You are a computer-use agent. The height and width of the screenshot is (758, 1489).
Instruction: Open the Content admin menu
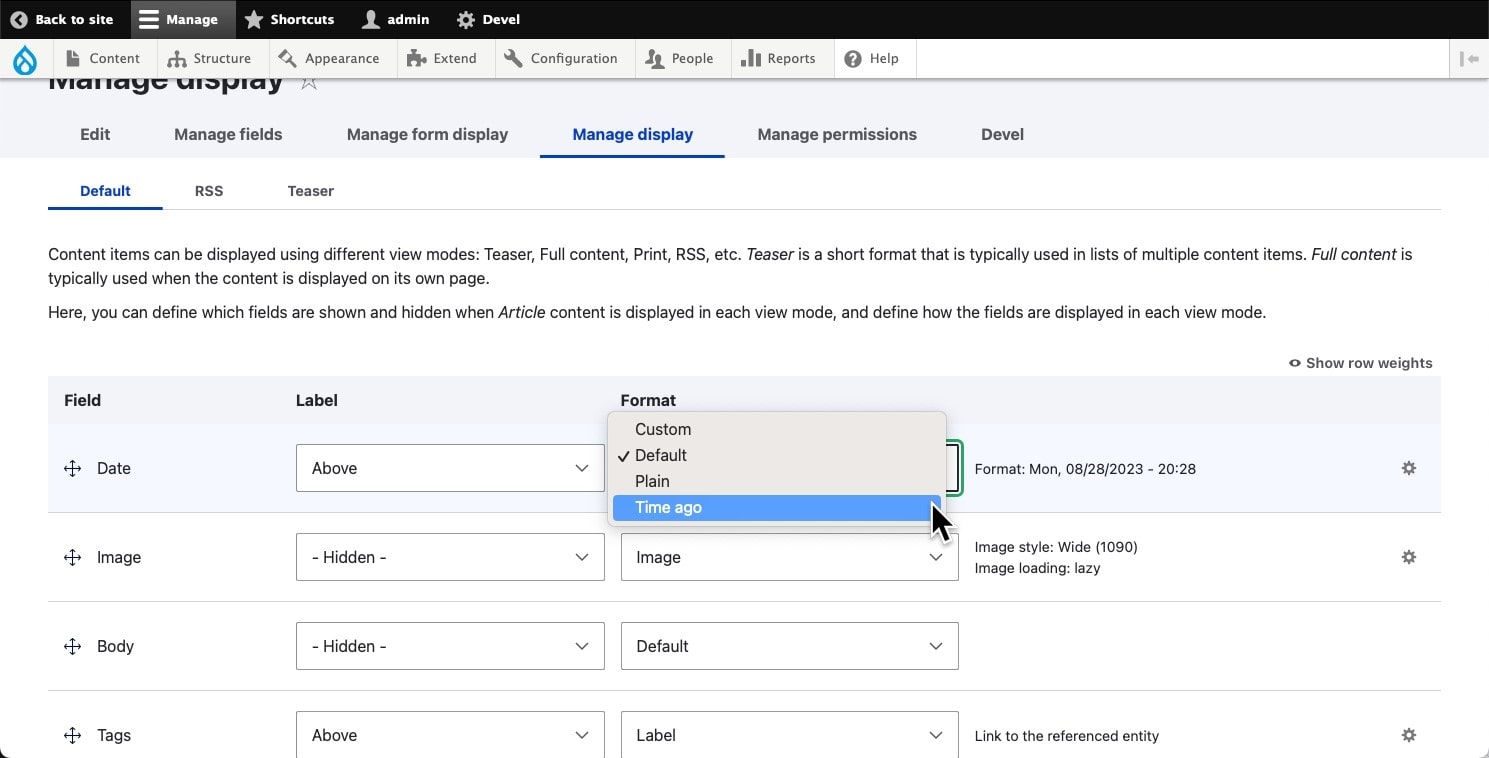coord(103,59)
